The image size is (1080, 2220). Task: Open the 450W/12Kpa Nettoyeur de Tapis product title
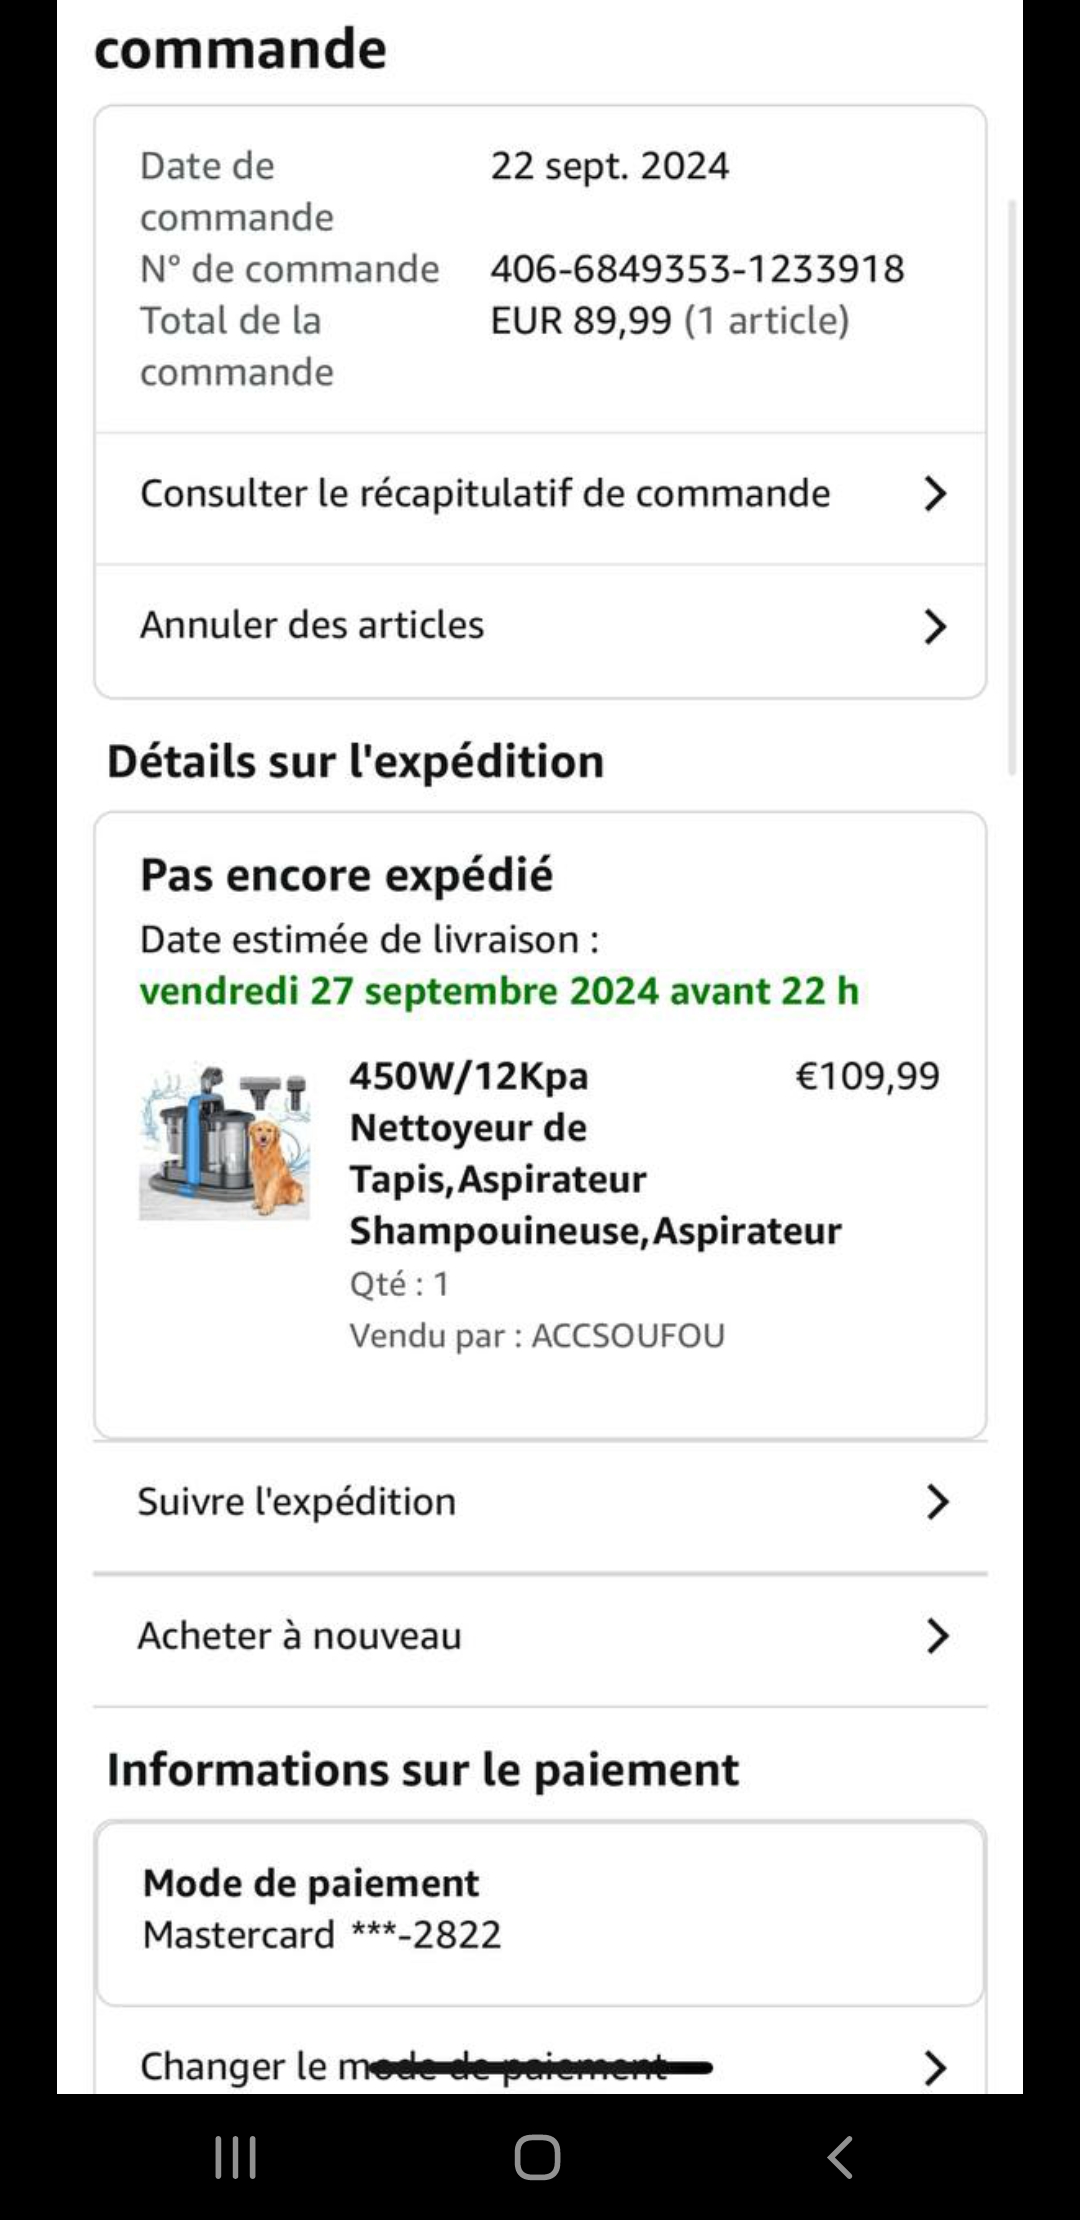tap(560, 1153)
